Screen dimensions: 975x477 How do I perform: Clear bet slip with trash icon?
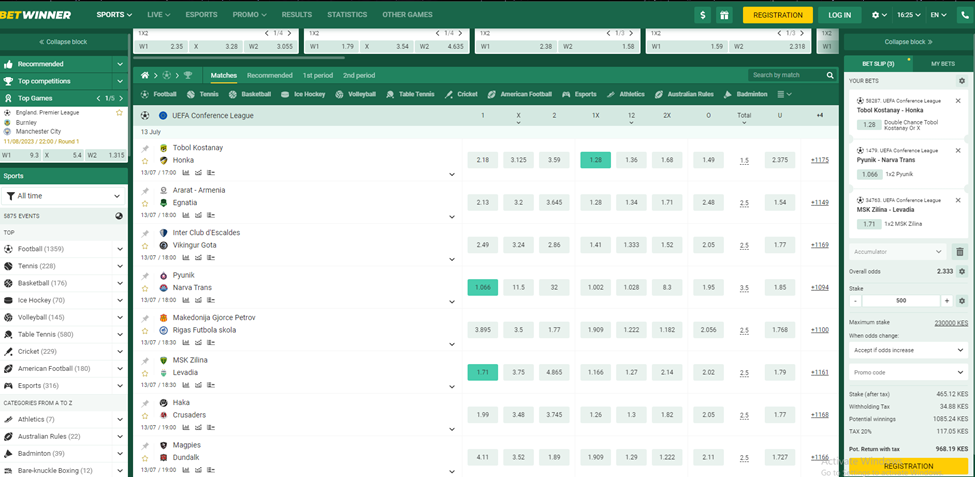tap(960, 252)
